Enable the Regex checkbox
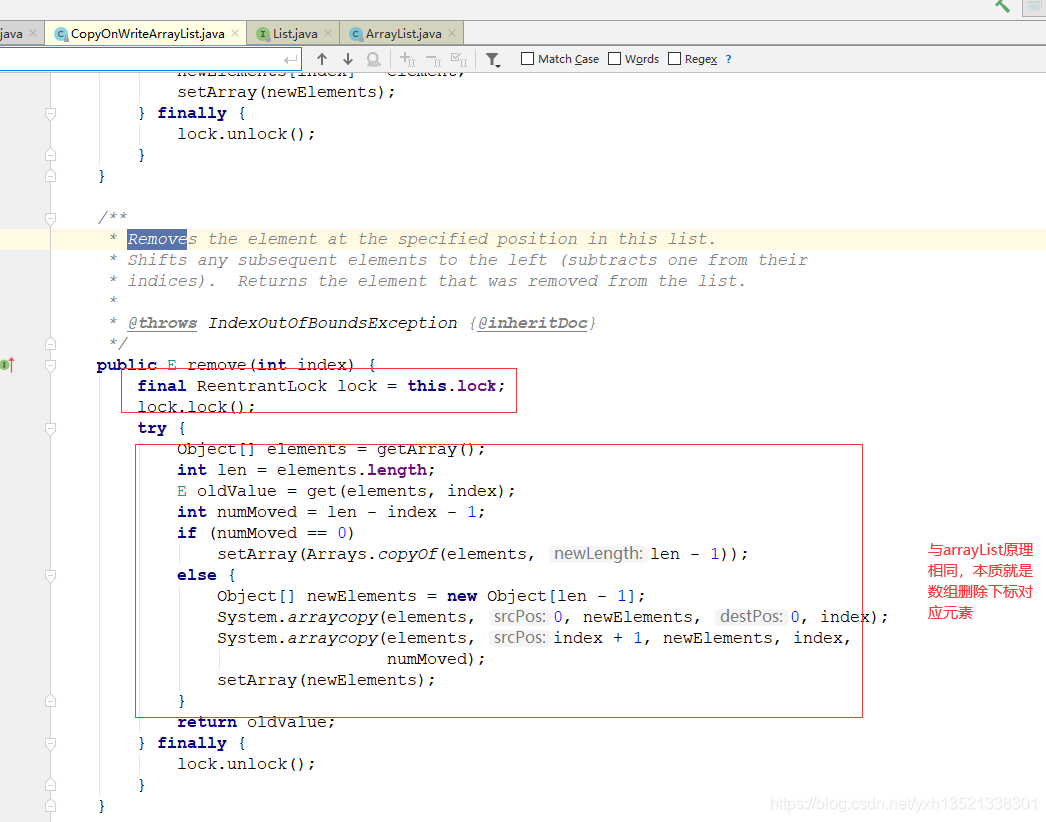Viewport: 1046px width, 822px height. click(674, 58)
